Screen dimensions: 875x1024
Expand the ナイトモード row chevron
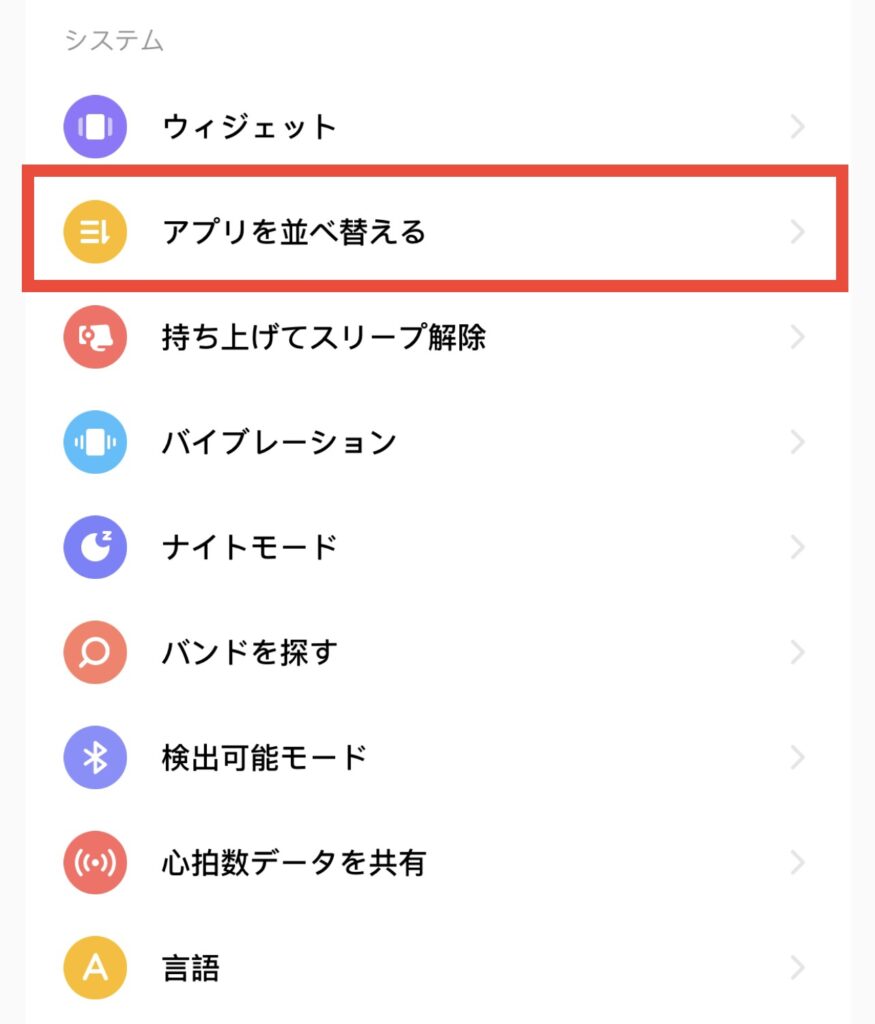click(x=797, y=547)
